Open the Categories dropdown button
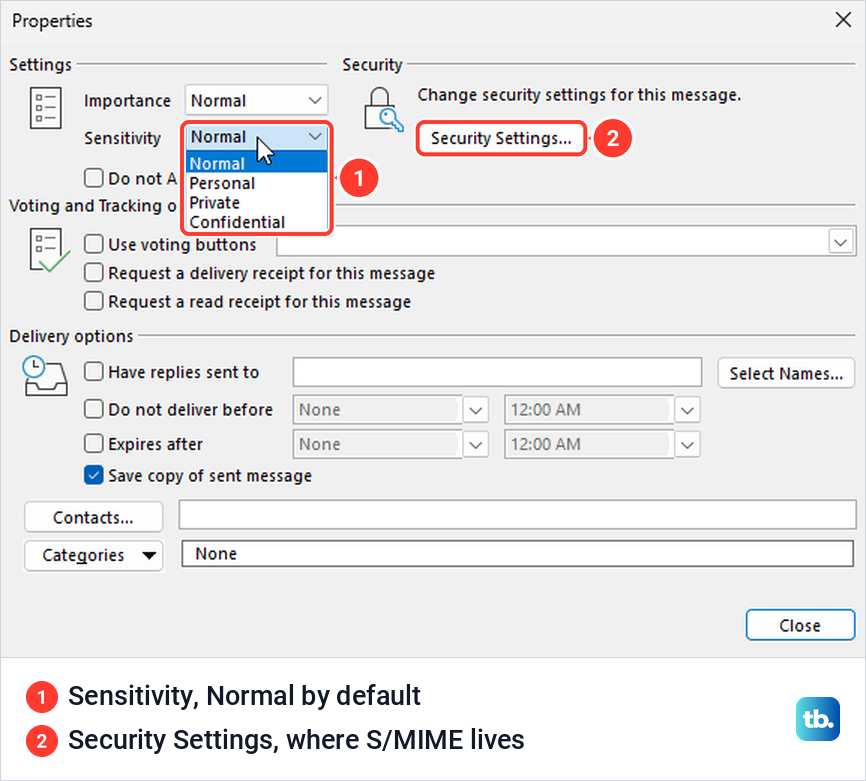Image resolution: width=866 pixels, height=781 pixels. tap(93, 555)
